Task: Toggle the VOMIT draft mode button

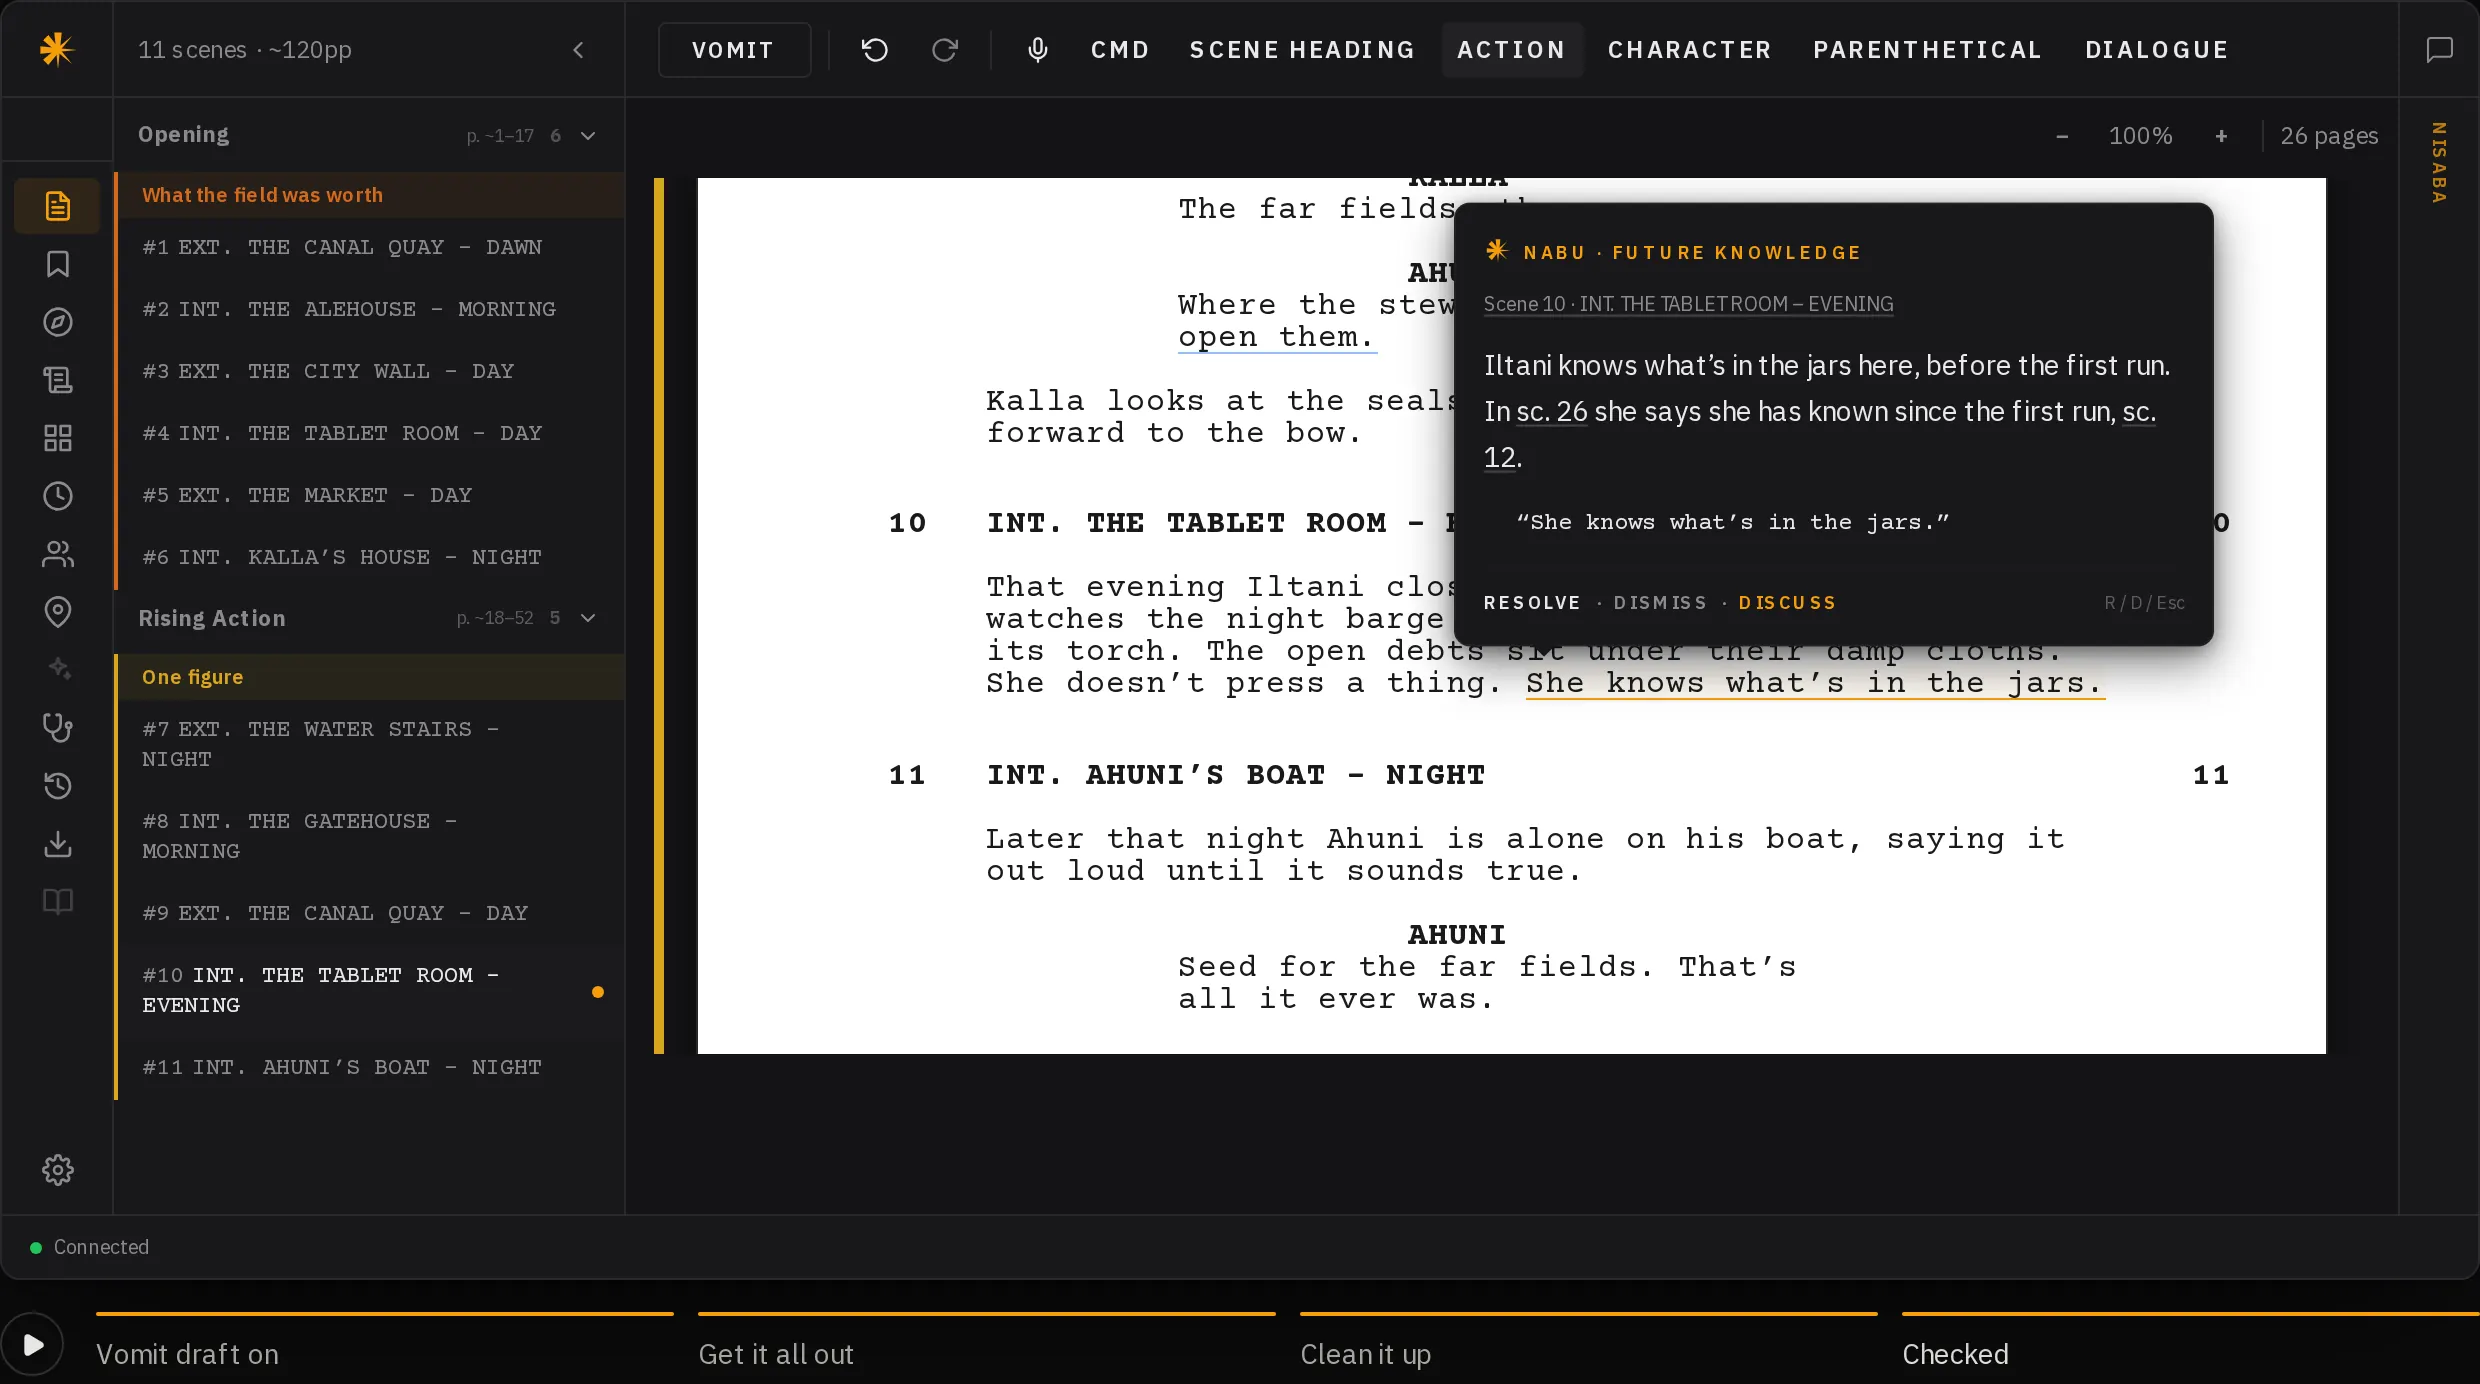Action: point(734,50)
